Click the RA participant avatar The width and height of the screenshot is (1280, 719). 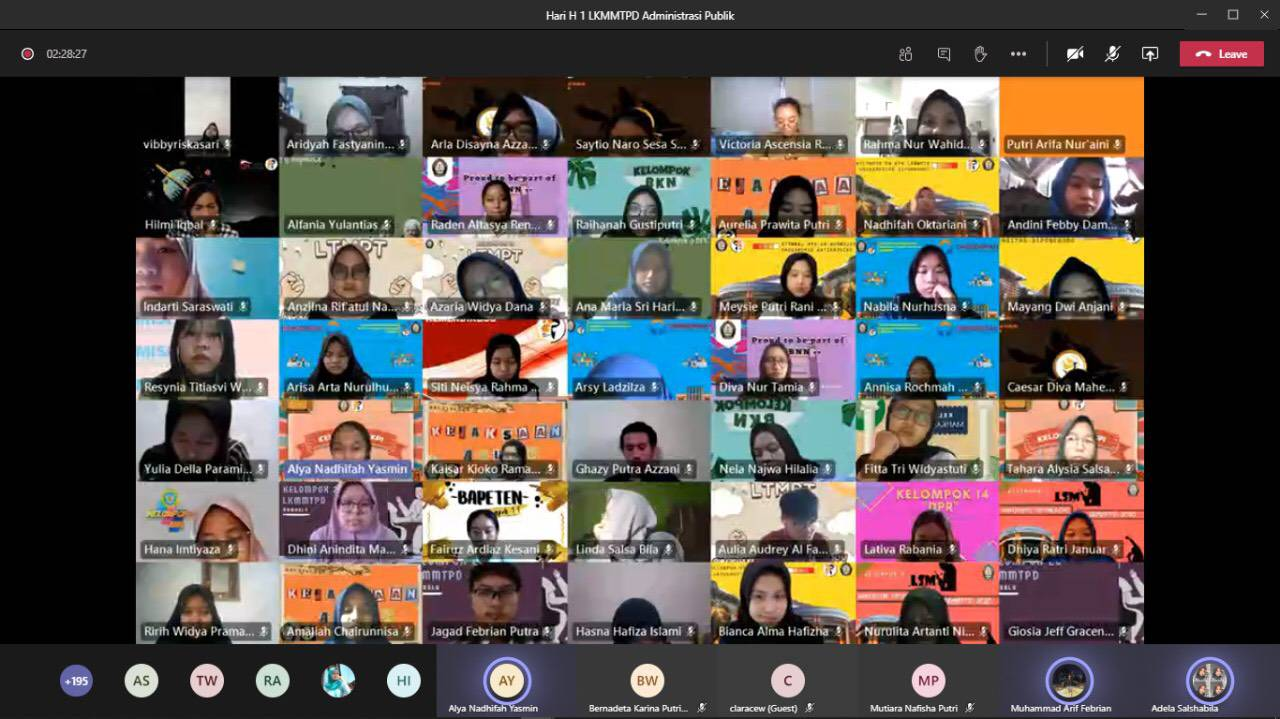[x=272, y=681]
